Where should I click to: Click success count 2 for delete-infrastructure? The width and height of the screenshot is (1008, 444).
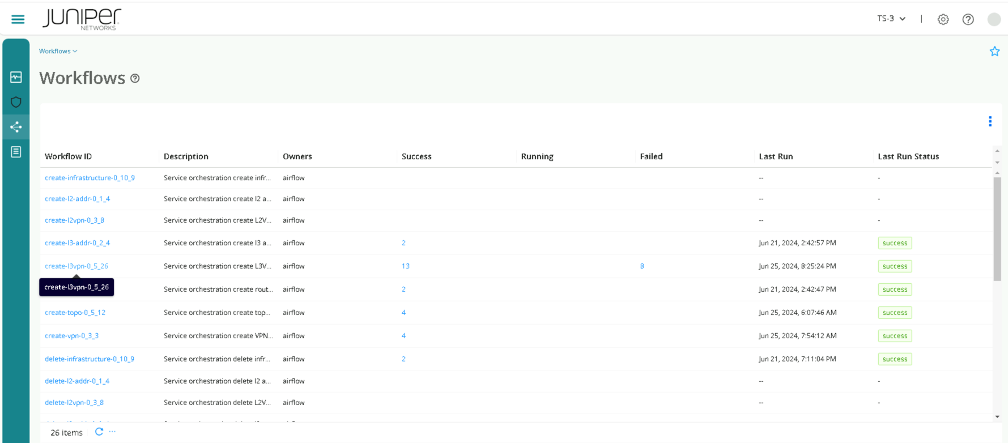click(404, 359)
